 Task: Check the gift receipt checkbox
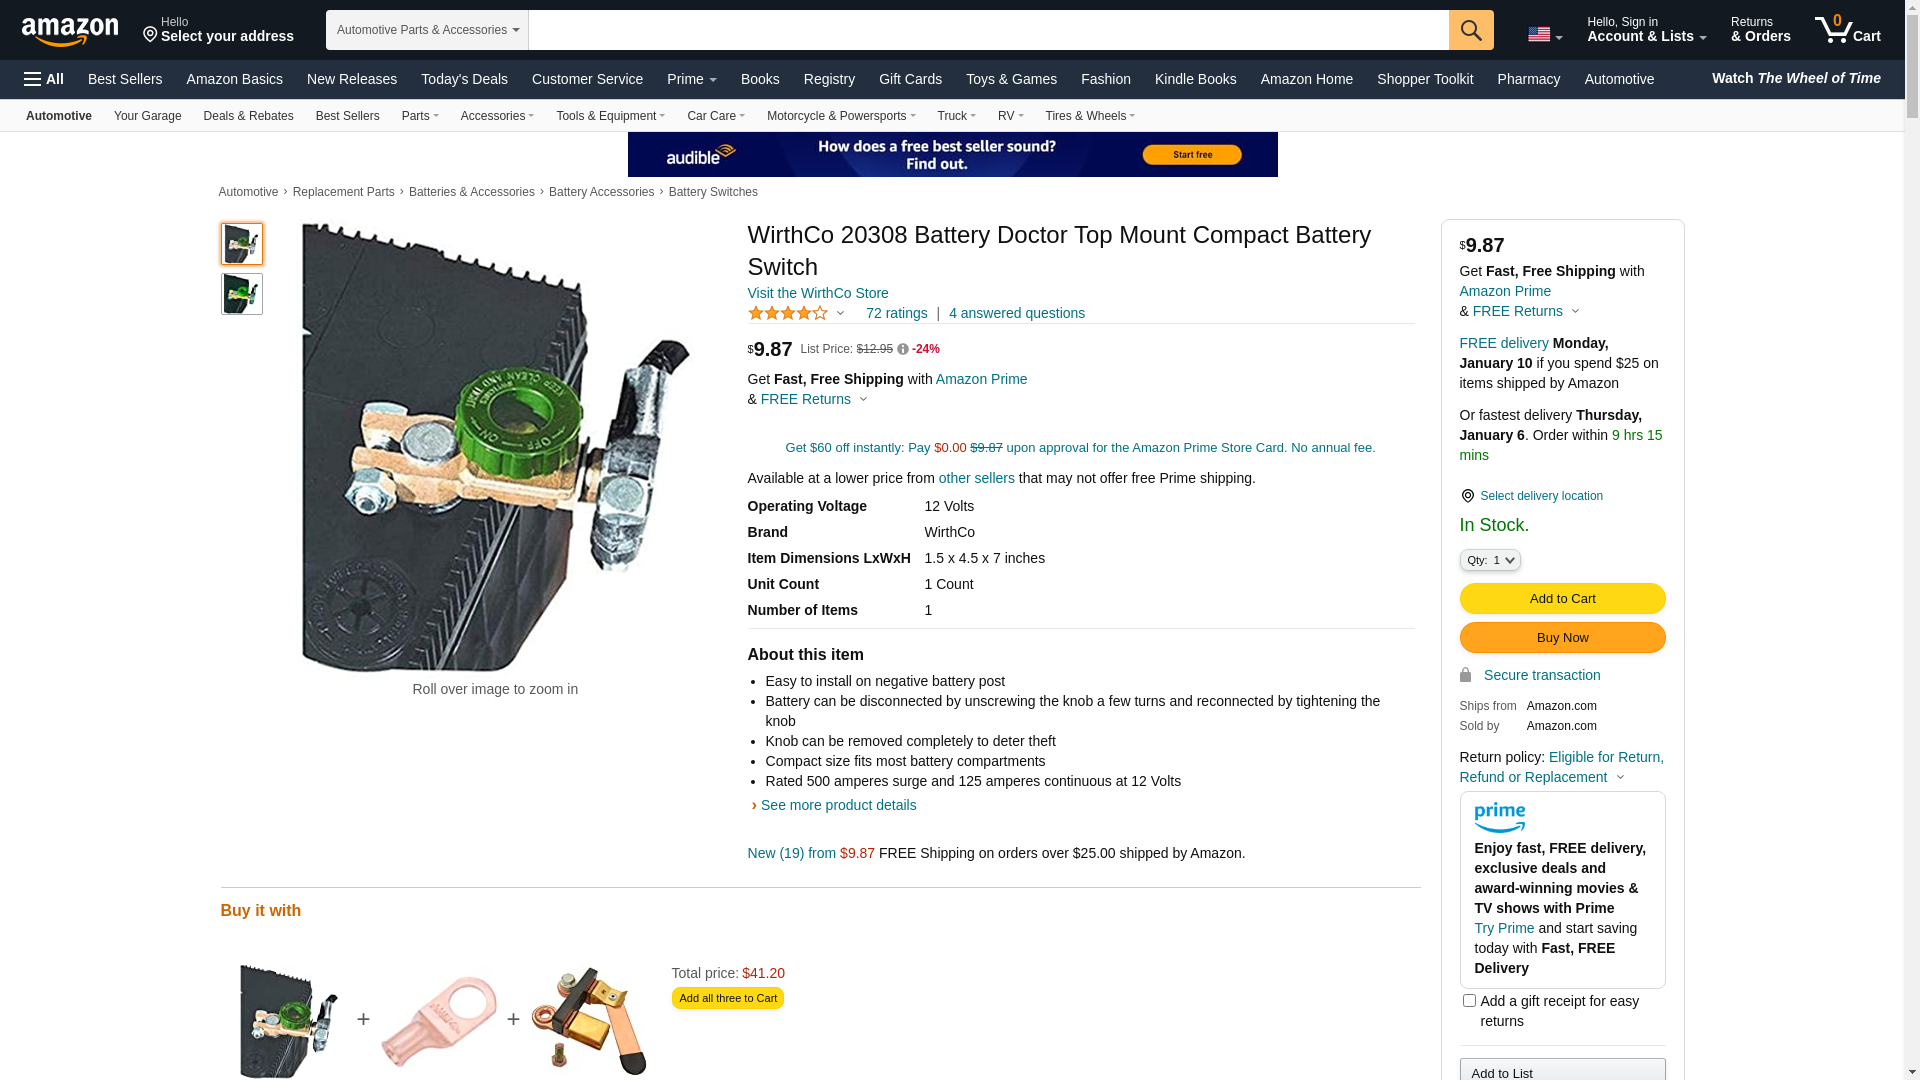[x=1469, y=1001]
